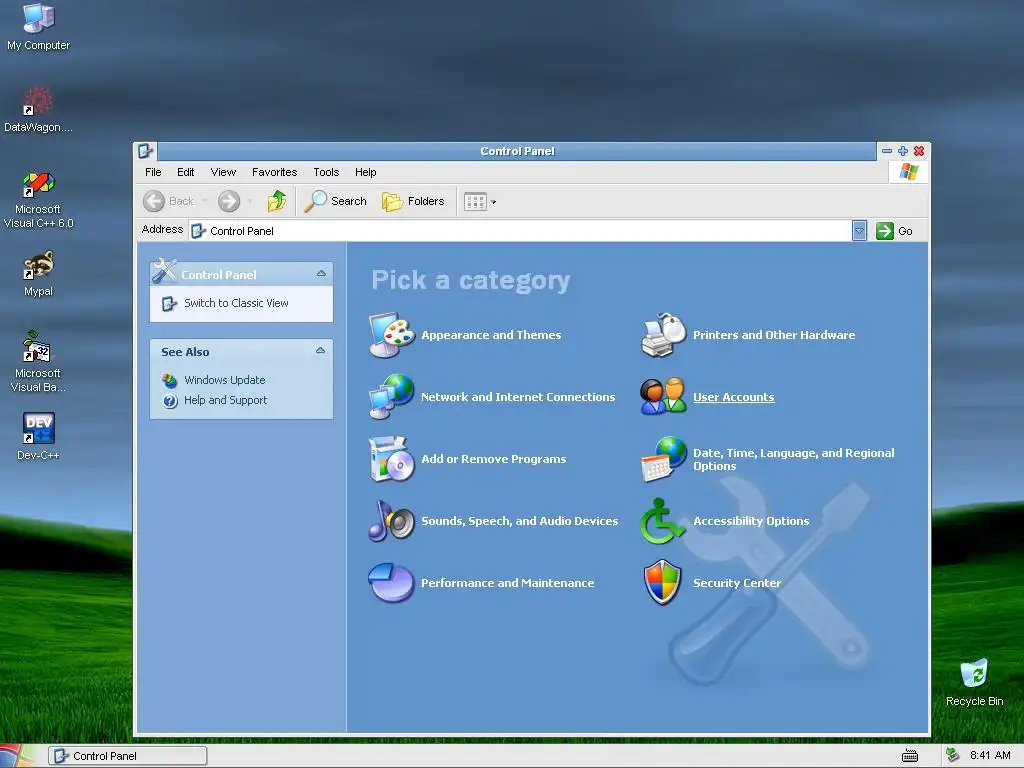Click inside the Address bar field
The width and height of the screenshot is (1024, 768).
coord(520,231)
